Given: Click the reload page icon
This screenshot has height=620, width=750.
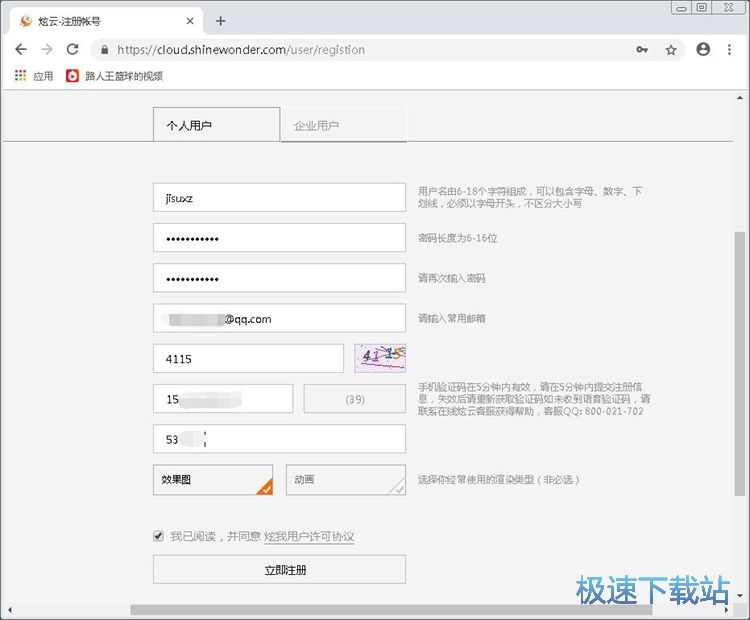Looking at the screenshot, I should tap(72, 49).
